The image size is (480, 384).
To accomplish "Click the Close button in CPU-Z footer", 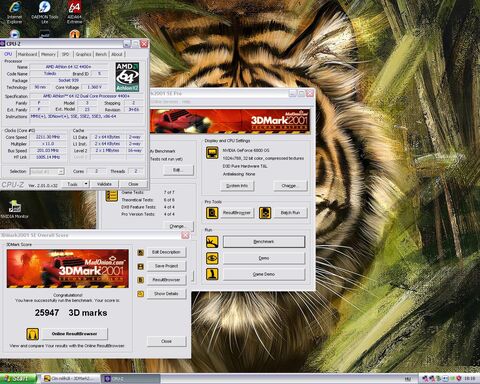I will [133, 184].
